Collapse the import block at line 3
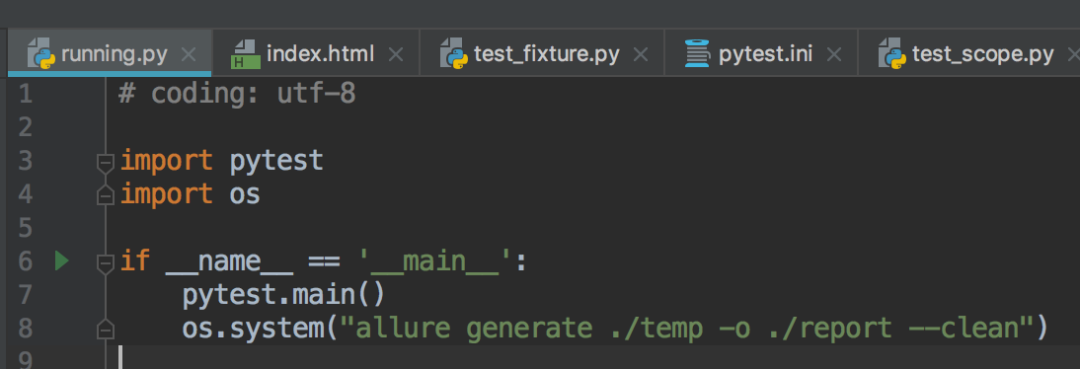 tap(105, 163)
